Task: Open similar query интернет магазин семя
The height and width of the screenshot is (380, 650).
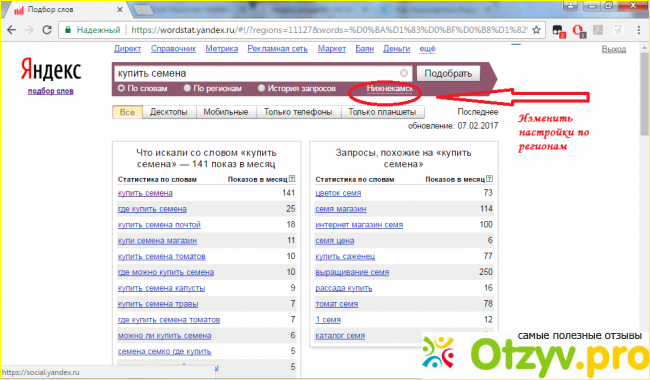Action: tap(359, 225)
